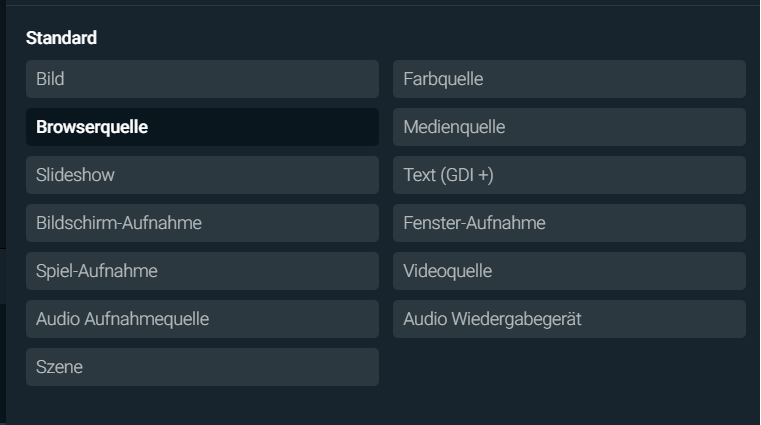
Task: Add a game capture via Spiel-Aufnahme
Action: point(202,271)
